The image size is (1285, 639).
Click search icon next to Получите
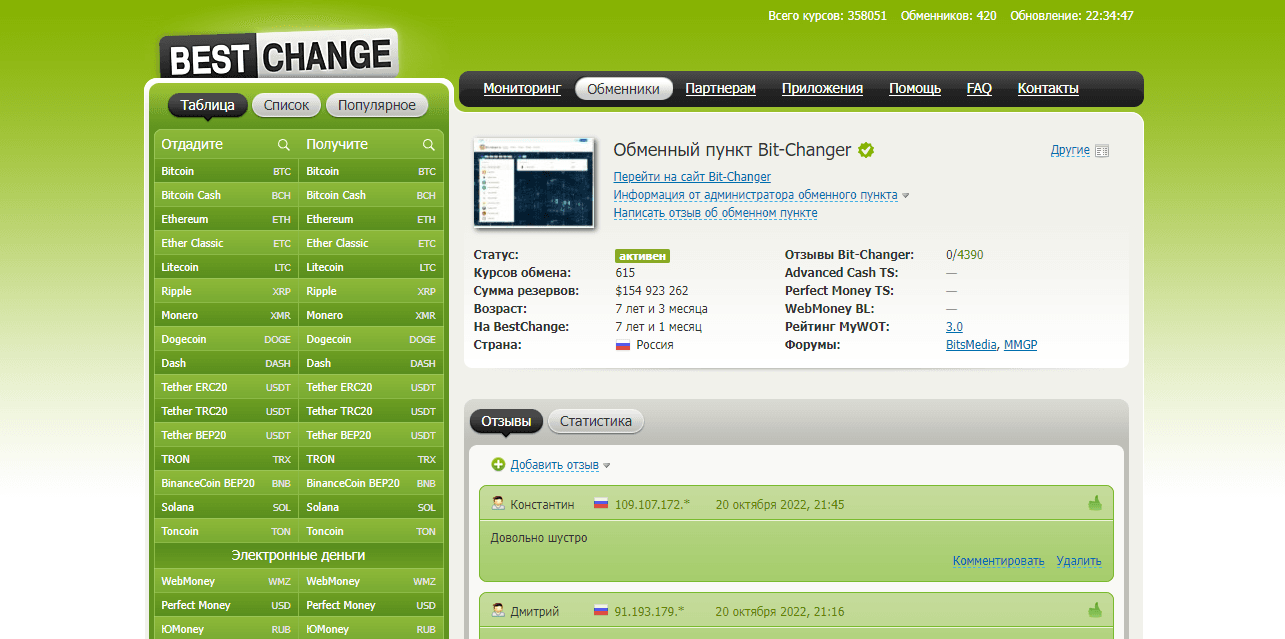pos(429,145)
